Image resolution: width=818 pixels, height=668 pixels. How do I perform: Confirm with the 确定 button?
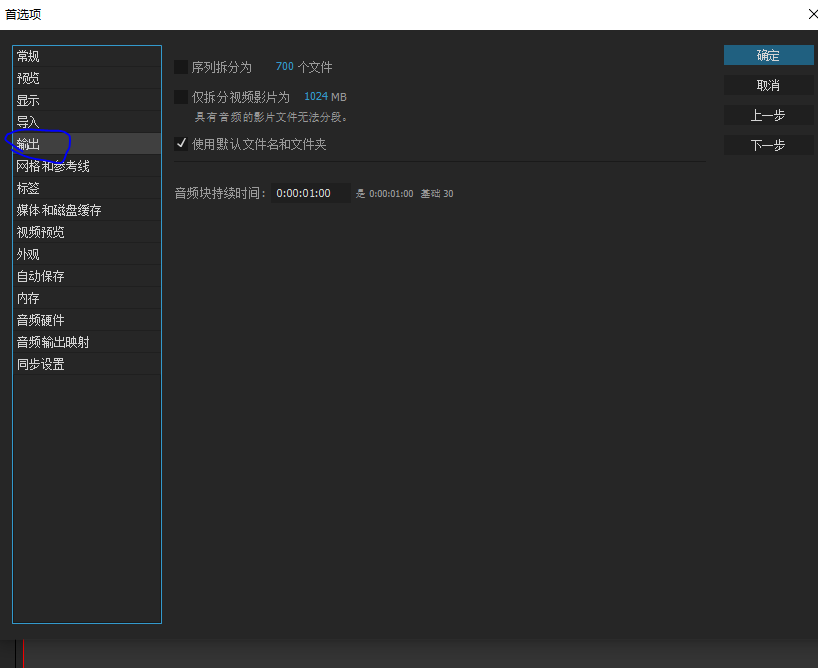pos(768,55)
